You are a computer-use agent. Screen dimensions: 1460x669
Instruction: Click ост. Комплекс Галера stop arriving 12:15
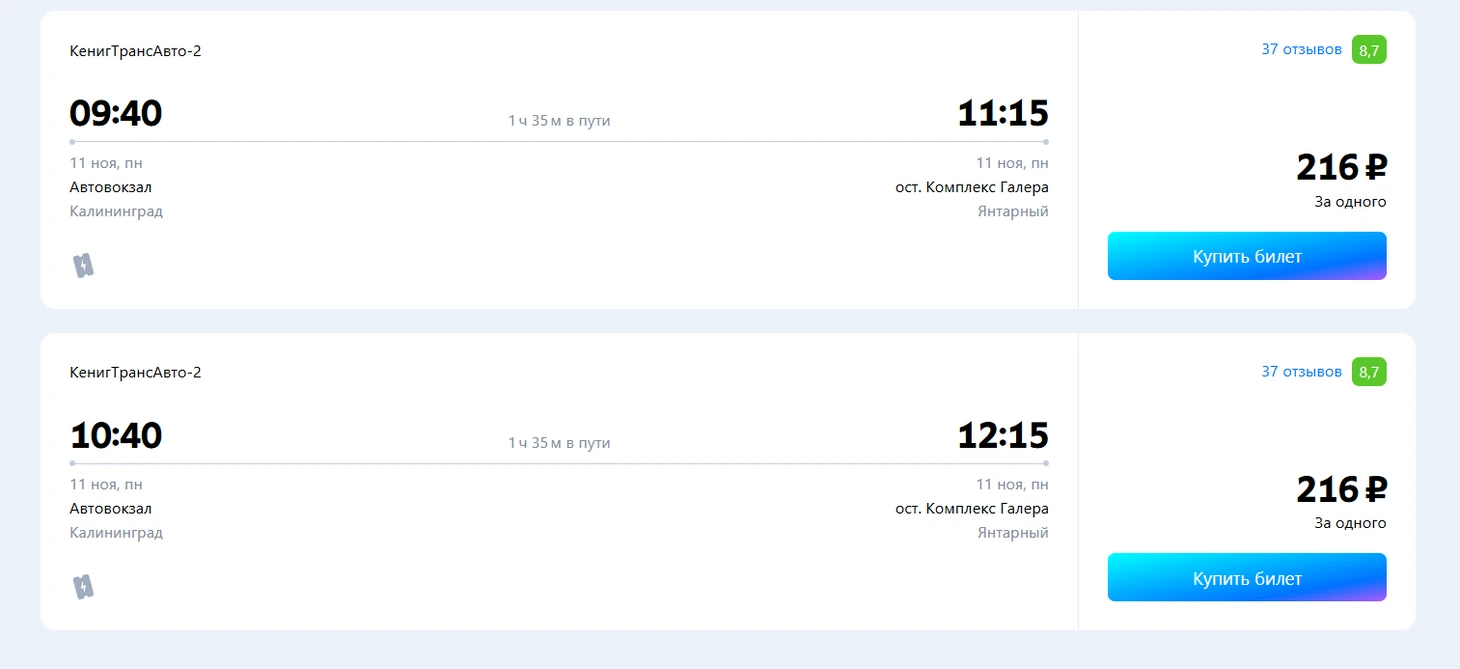pyautogui.click(x=972, y=509)
